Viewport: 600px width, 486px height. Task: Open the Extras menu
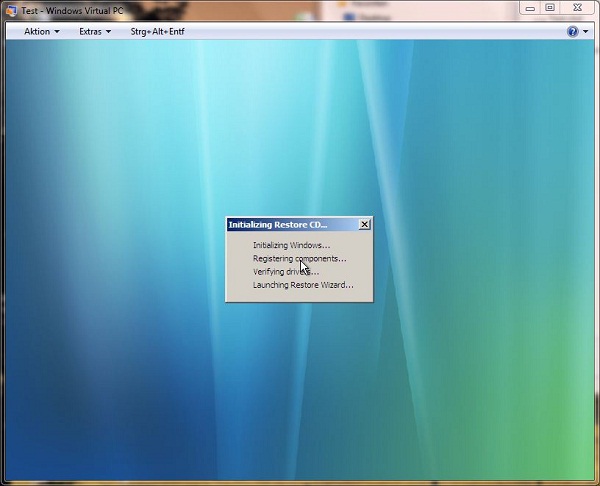pyautogui.click(x=95, y=32)
